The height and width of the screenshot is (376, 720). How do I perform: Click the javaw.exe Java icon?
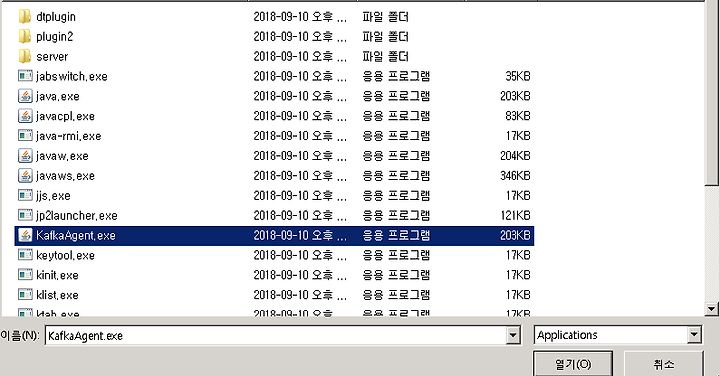[25, 156]
